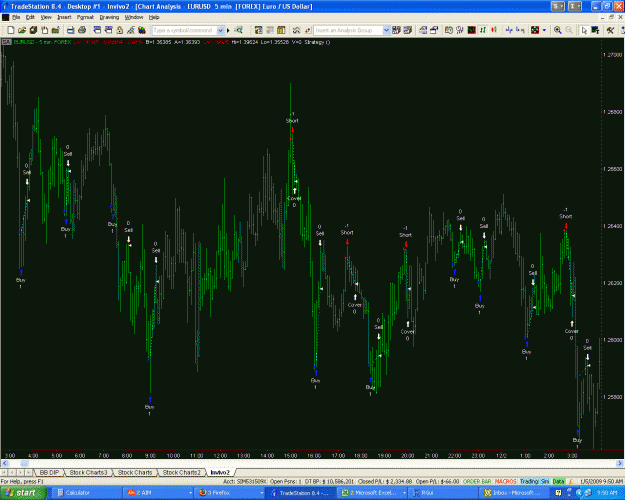Click the Type a symbol/command input box
Screen dimensions: 625x500
point(185,30)
